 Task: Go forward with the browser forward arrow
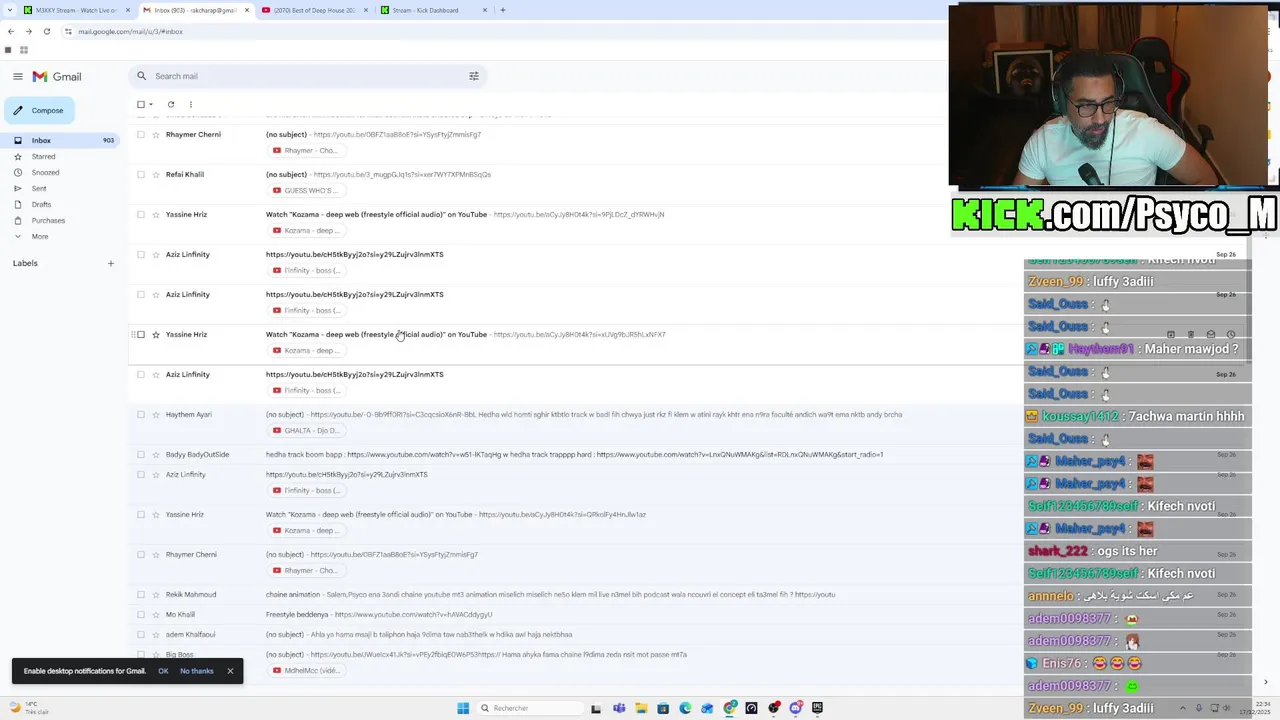[28, 31]
